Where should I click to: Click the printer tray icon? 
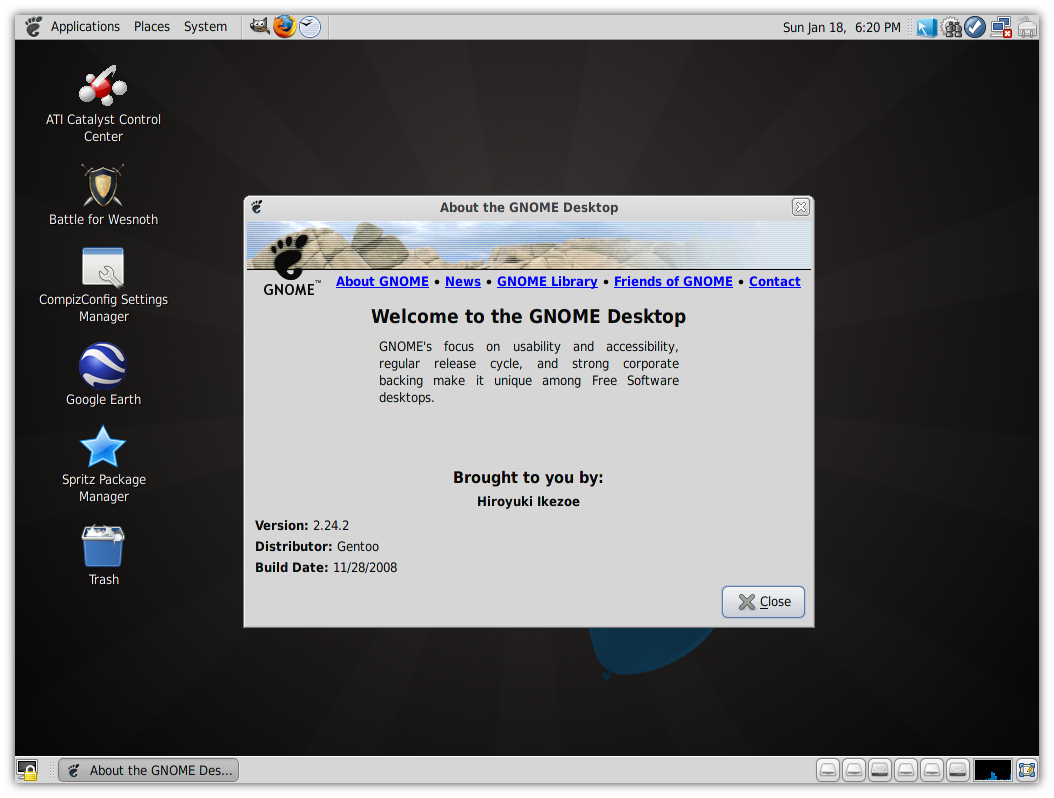1027,28
